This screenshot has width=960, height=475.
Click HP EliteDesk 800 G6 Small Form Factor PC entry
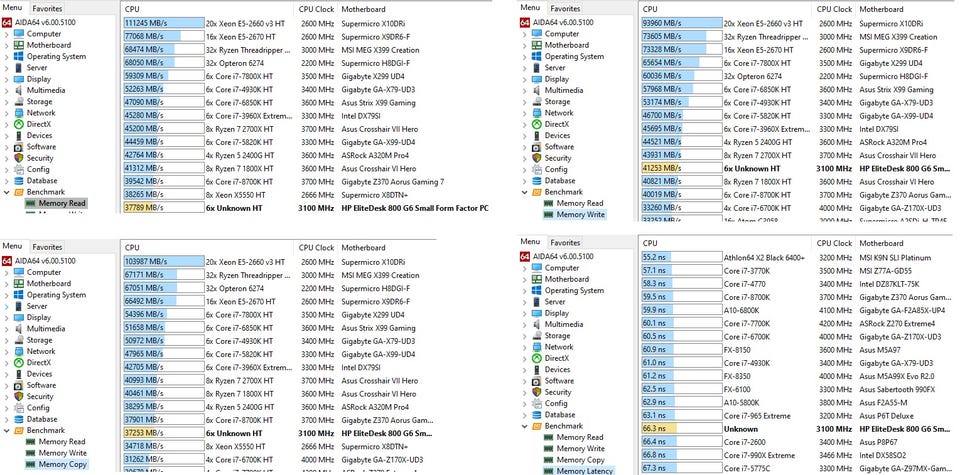coord(415,208)
